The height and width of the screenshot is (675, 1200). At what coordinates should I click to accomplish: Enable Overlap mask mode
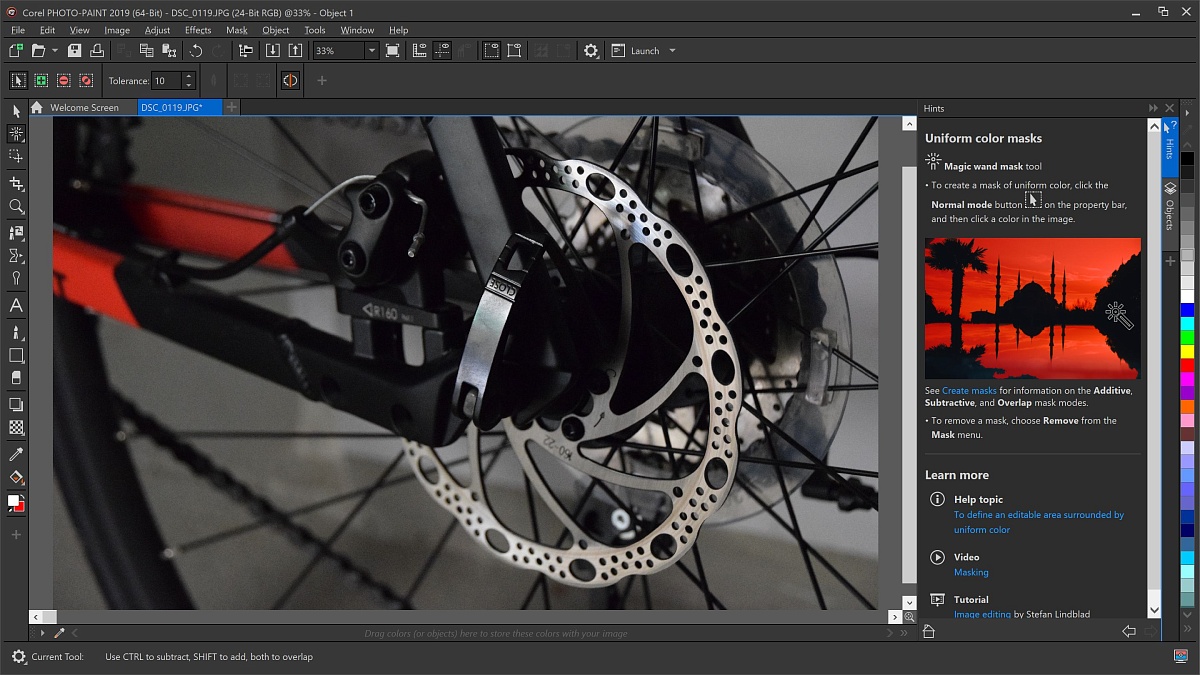pyautogui.click(x=86, y=81)
